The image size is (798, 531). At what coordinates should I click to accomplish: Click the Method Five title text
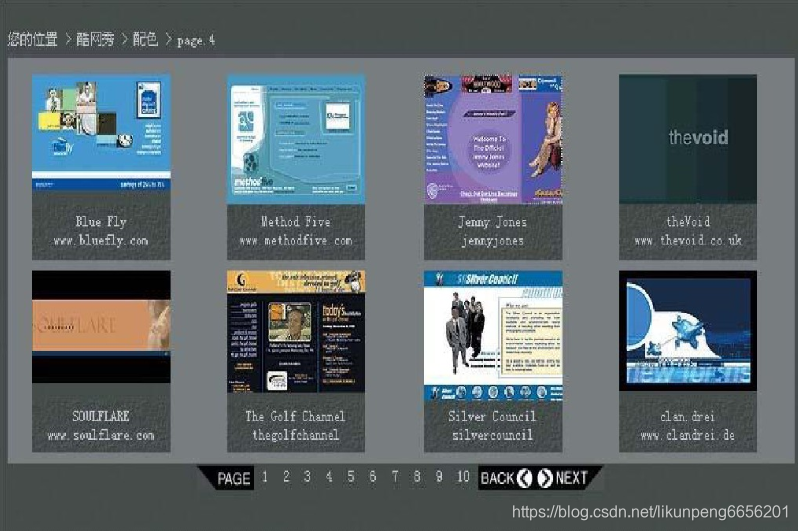pyautogui.click(x=296, y=221)
